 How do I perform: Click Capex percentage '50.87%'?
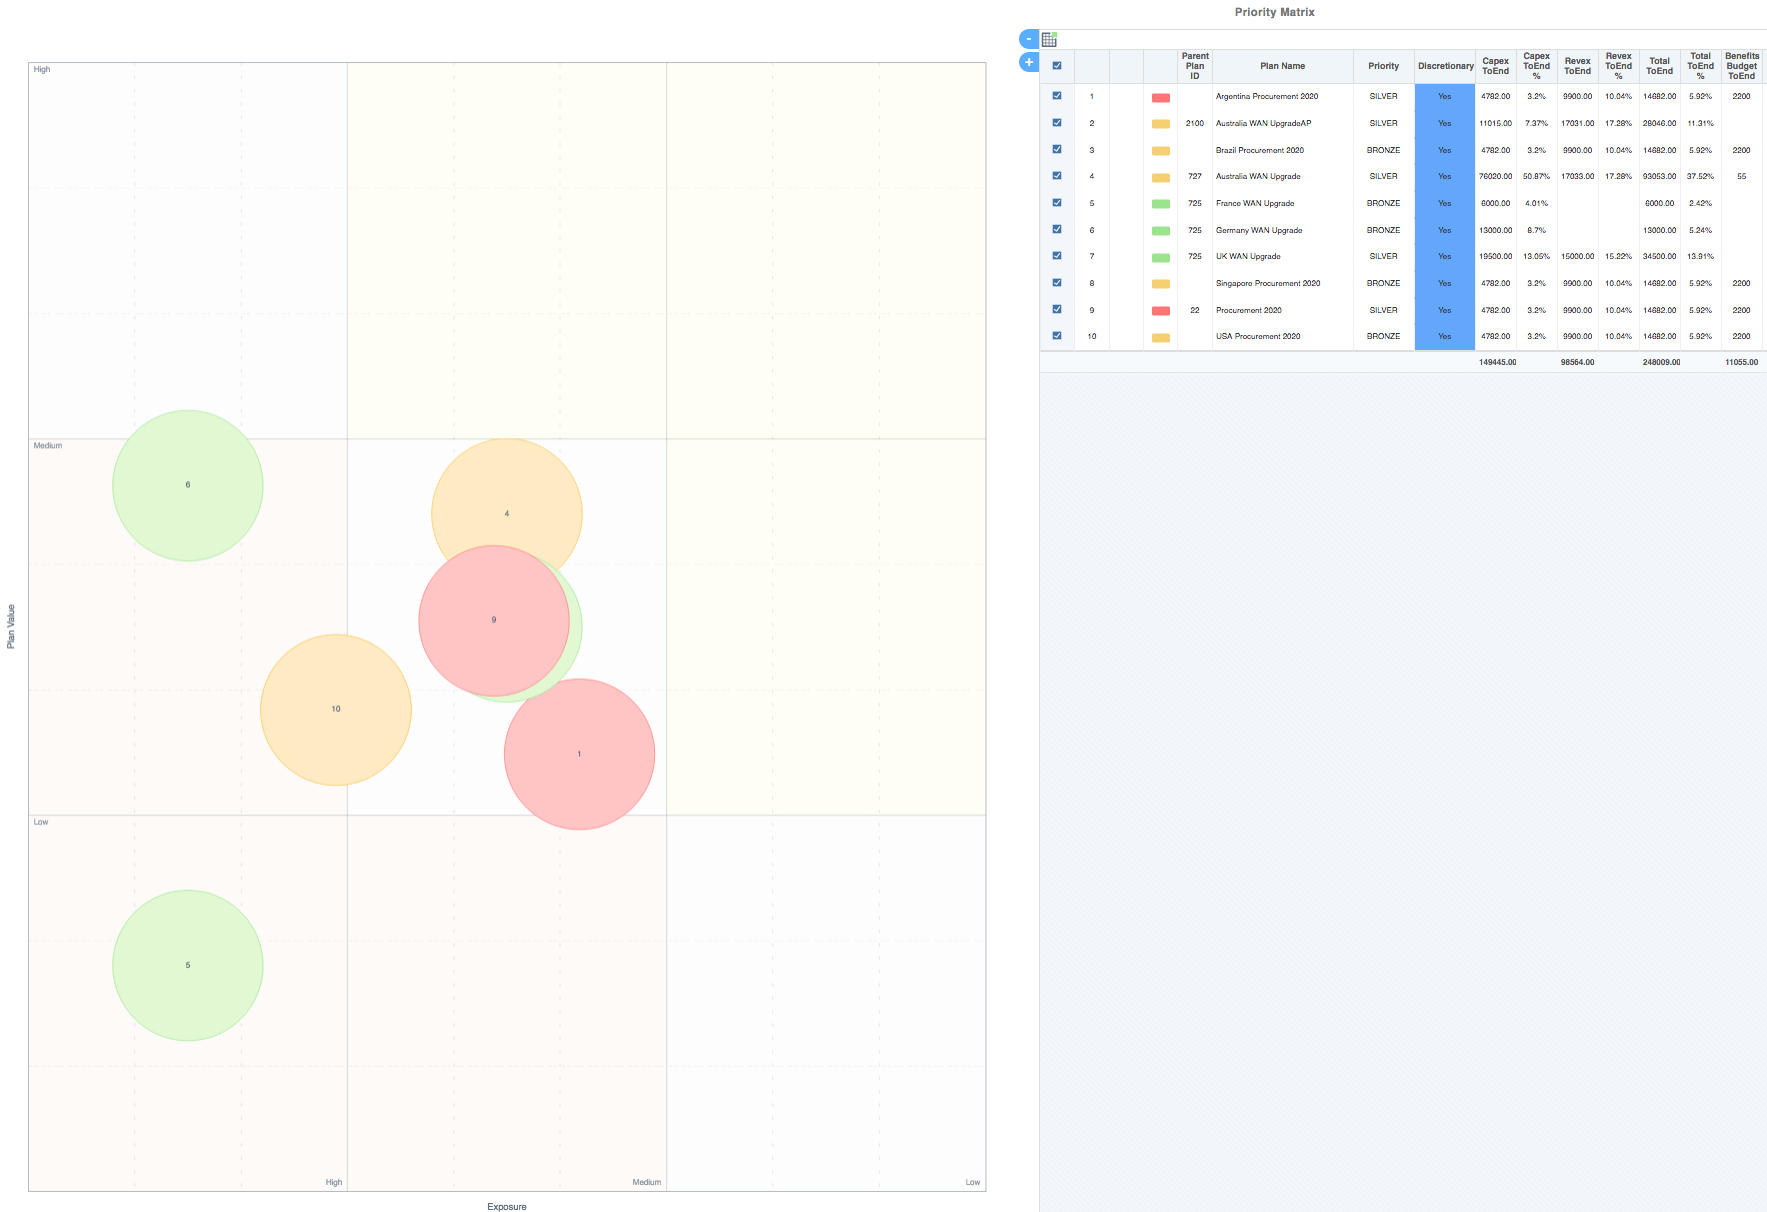pos(1537,177)
